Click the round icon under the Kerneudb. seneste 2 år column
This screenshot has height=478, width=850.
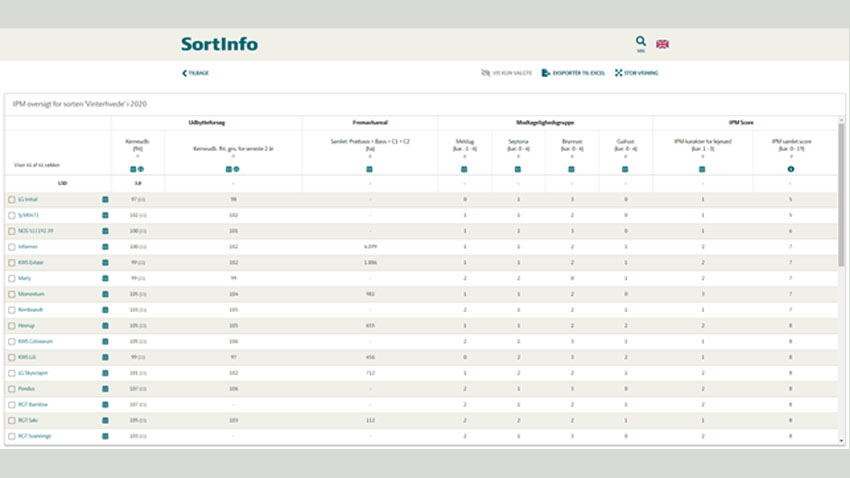(x=236, y=169)
